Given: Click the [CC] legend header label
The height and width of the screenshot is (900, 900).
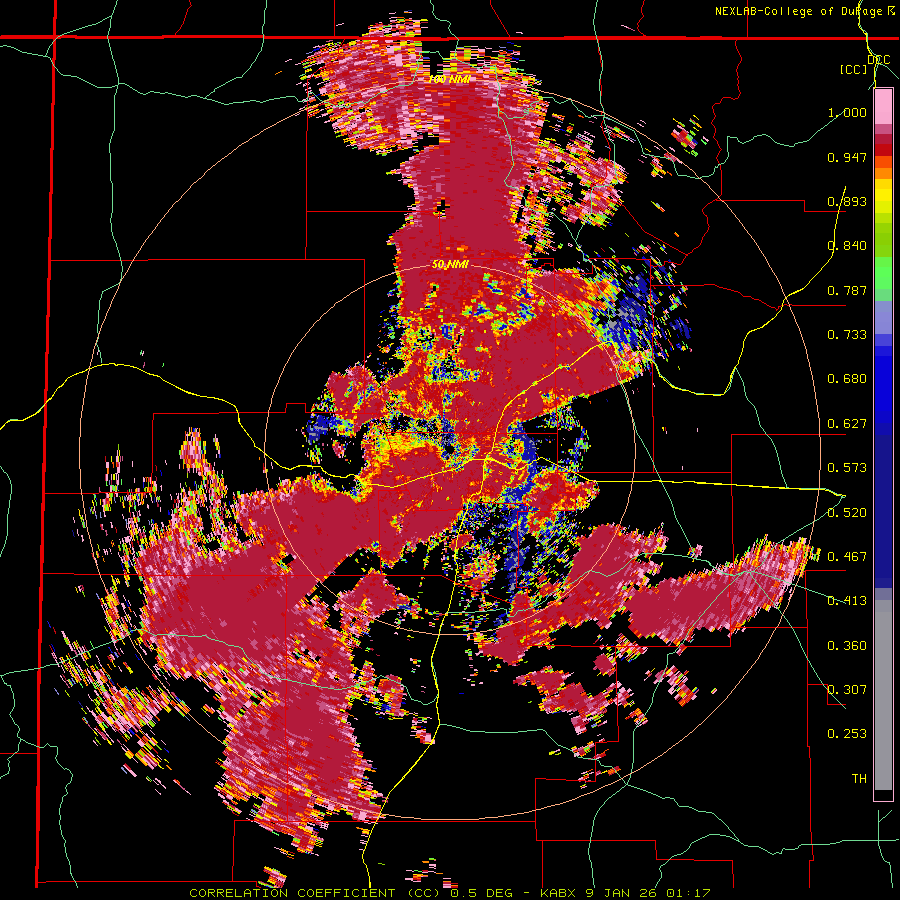Looking at the screenshot, I should point(853,69).
